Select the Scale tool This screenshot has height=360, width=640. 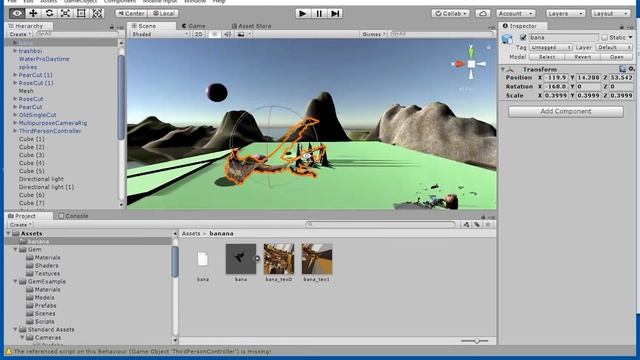(x=65, y=13)
